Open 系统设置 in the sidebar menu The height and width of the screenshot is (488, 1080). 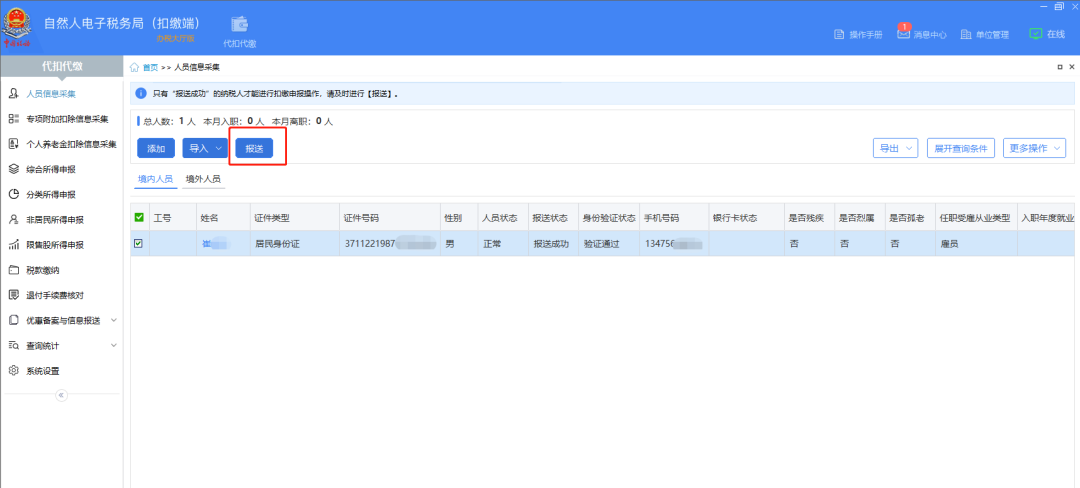(x=43, y=371)
